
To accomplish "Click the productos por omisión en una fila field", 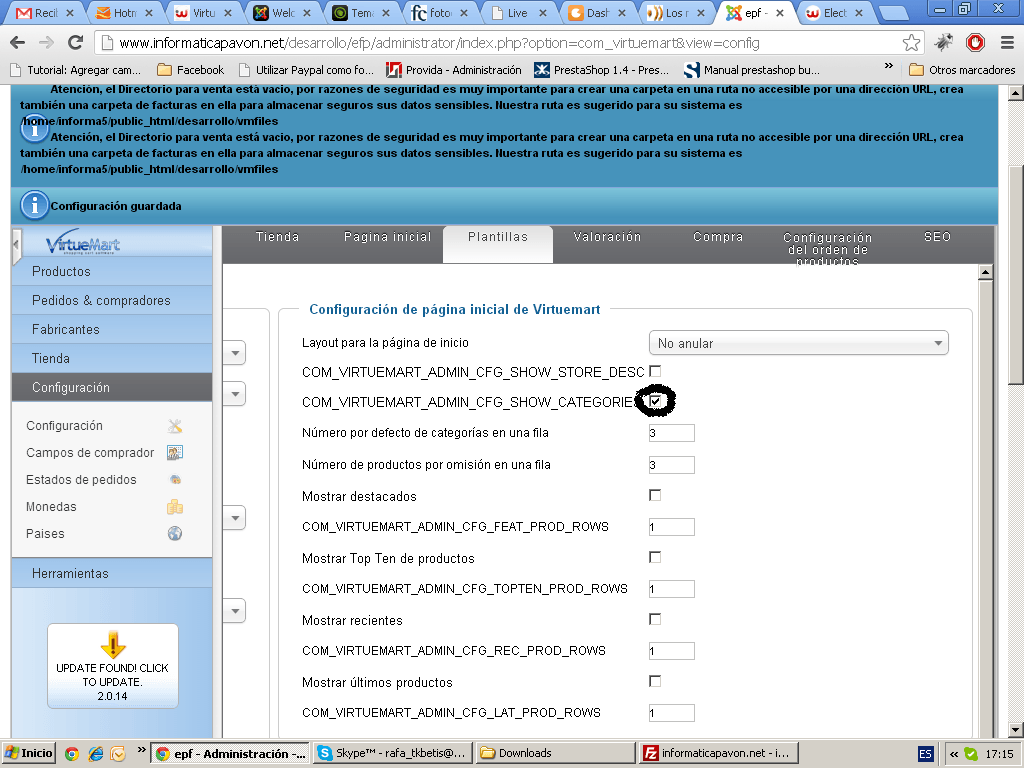I will (x=671, y=465).
